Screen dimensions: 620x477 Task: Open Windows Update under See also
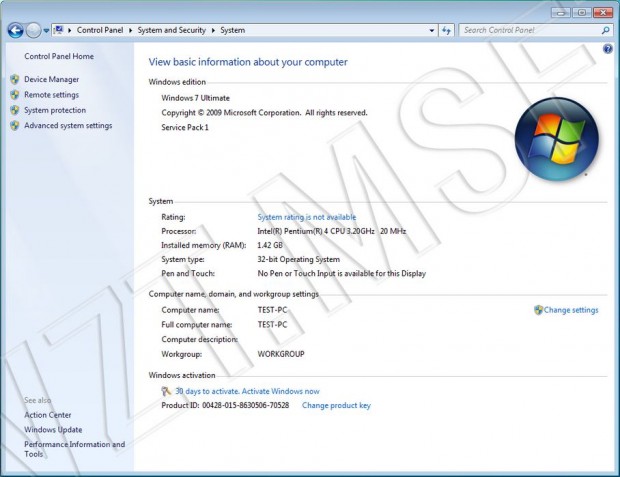tap(53, 430)
